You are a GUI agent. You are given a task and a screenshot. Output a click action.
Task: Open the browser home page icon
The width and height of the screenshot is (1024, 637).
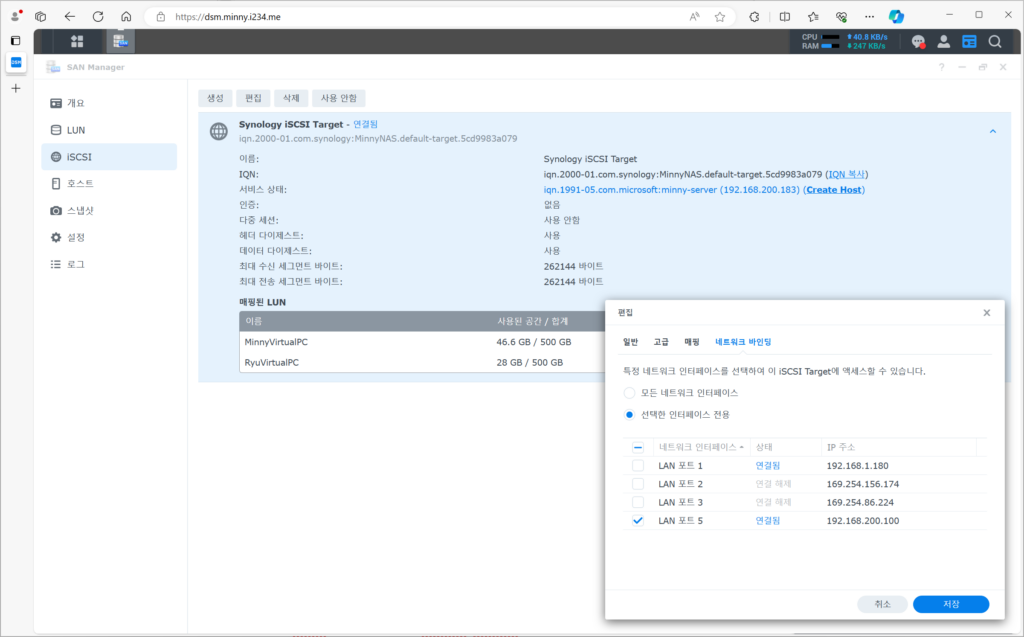coord(126,17)
